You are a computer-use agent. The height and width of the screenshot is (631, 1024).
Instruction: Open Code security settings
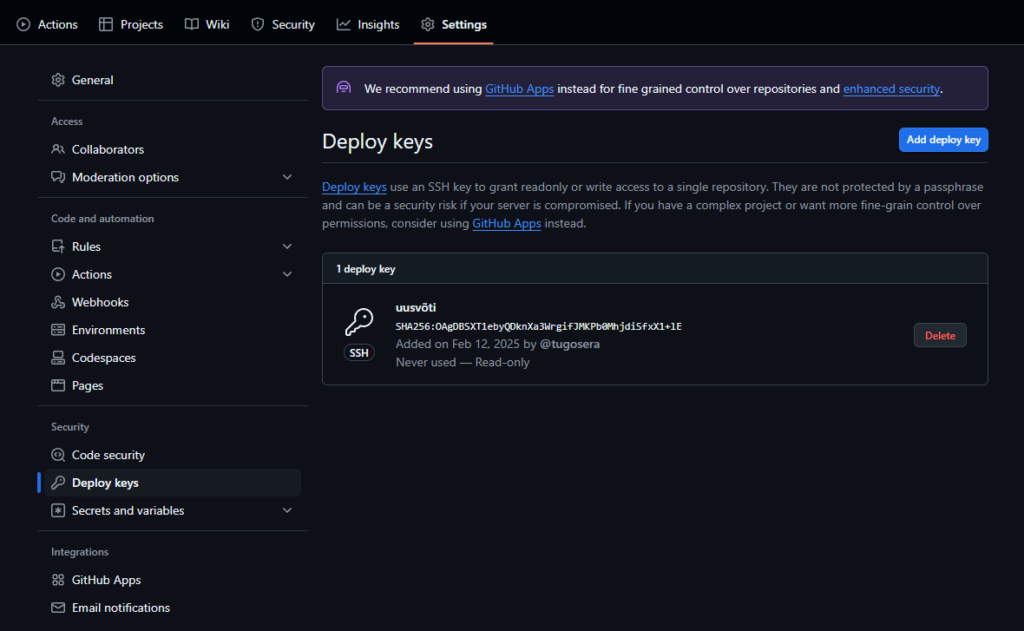(x=172, y=455)
